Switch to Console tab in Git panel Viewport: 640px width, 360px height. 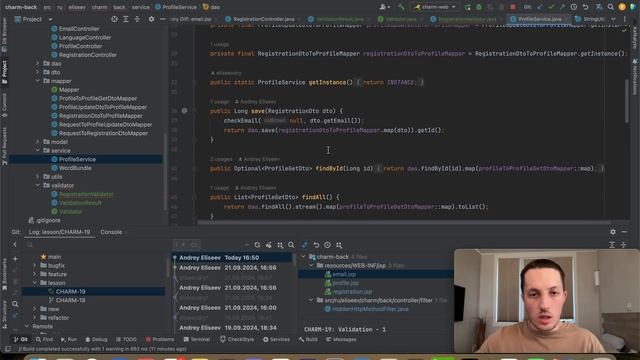[x=111, y=232]
